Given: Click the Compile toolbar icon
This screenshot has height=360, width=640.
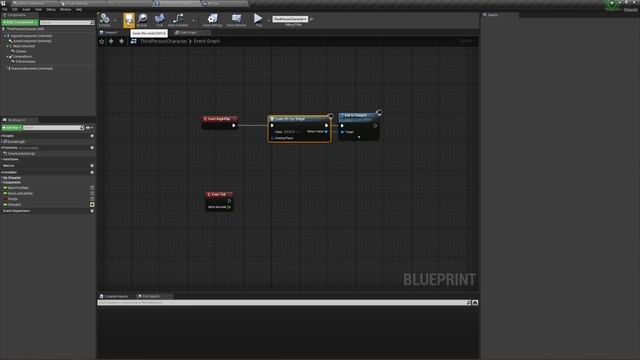Looking at the screenshot, I should pos(104,20).
